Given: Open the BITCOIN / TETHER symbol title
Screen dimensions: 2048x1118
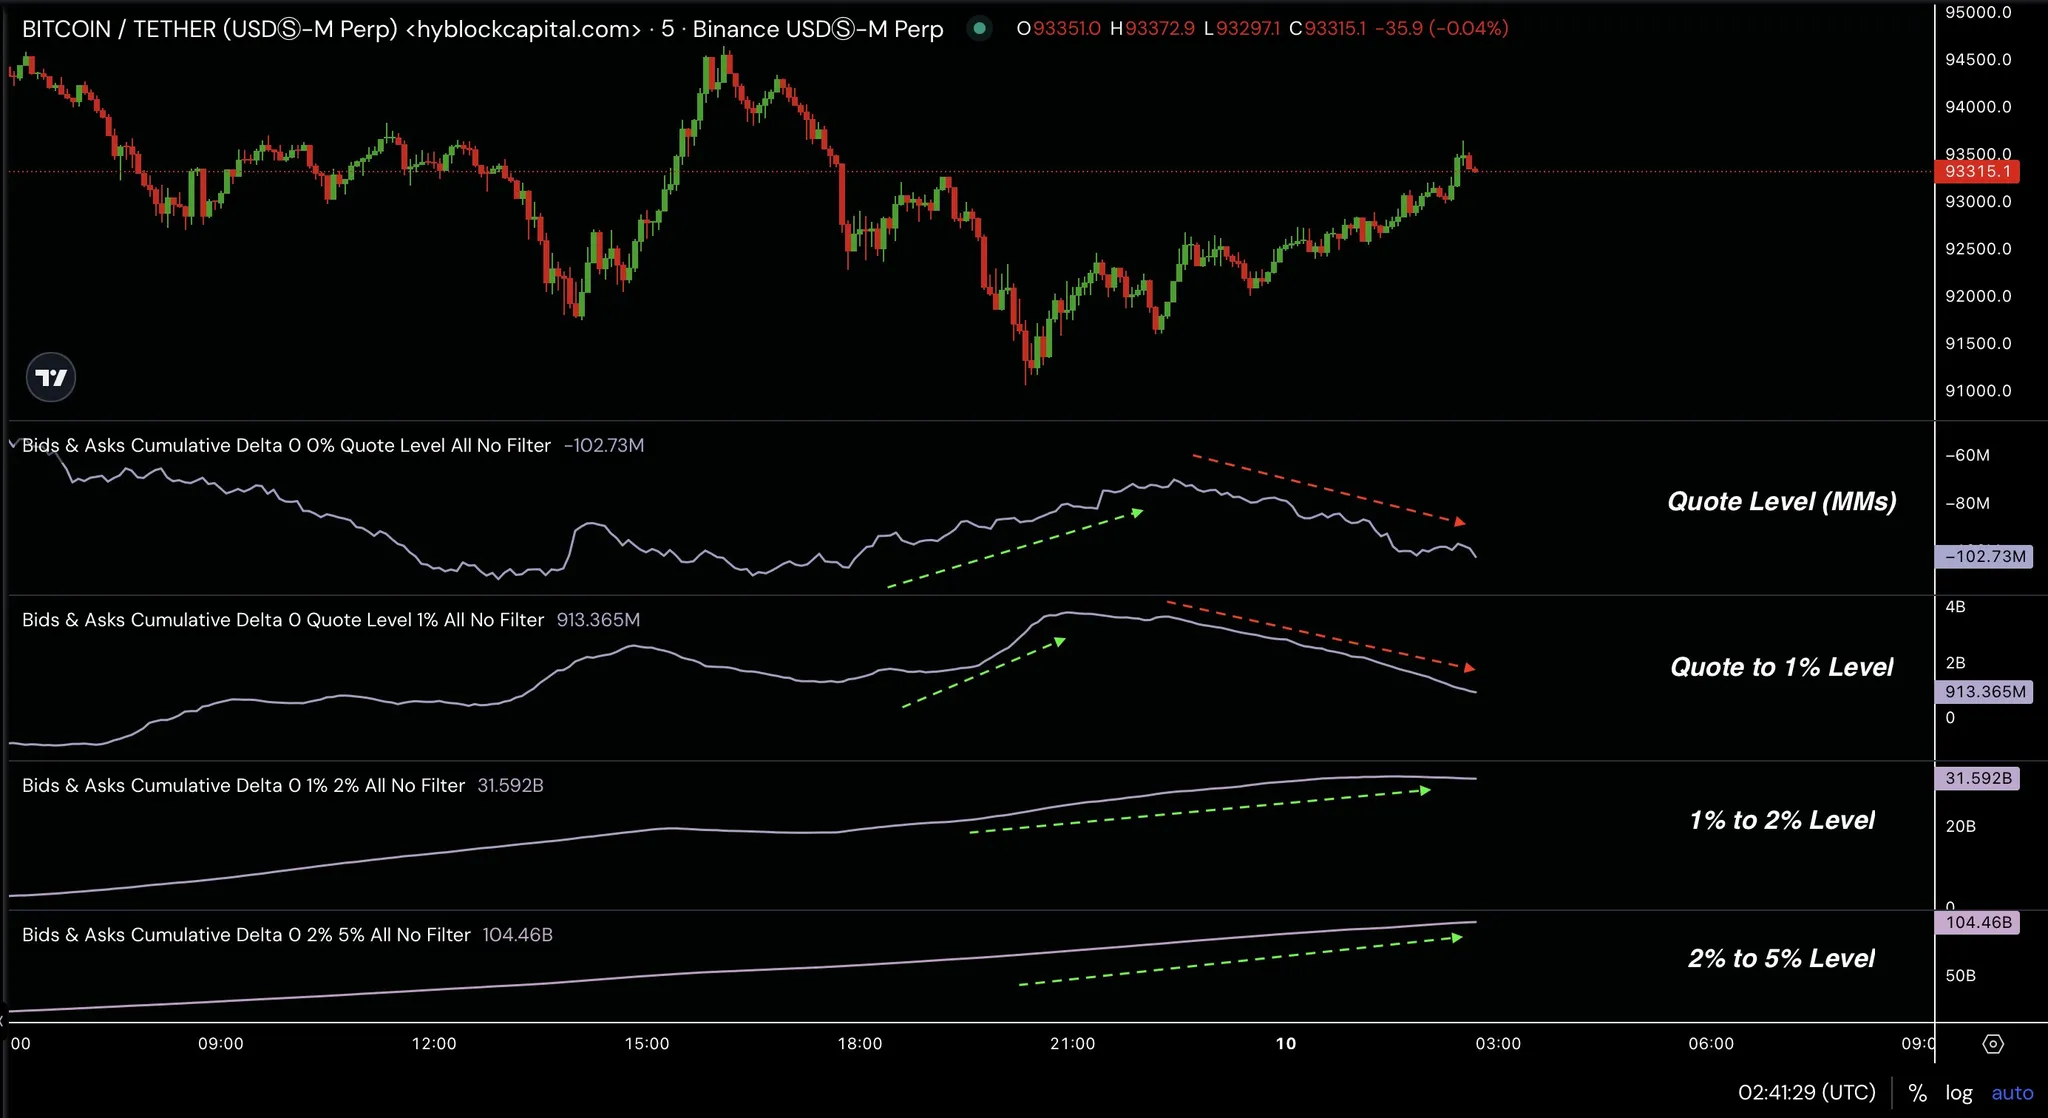Looking at the screenshot, I should pyautogui.click(x=330, y=29).
